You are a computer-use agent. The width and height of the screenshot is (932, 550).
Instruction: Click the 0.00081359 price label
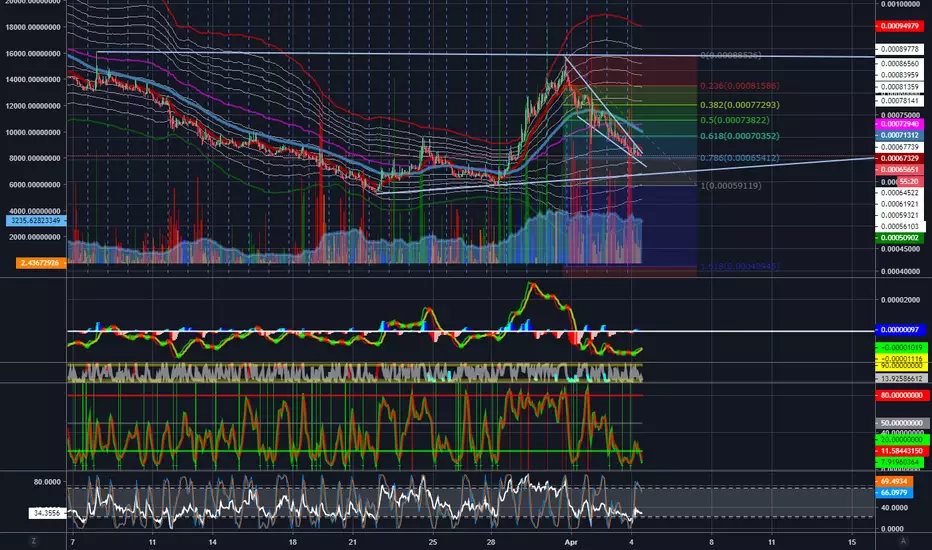pyautogui.click(x=900, y=87)
